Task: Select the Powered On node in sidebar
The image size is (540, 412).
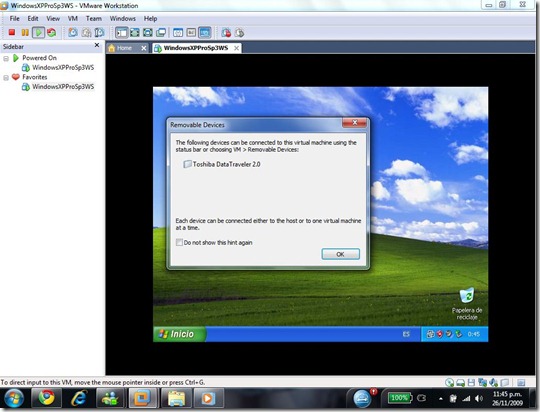Action: 39,58
